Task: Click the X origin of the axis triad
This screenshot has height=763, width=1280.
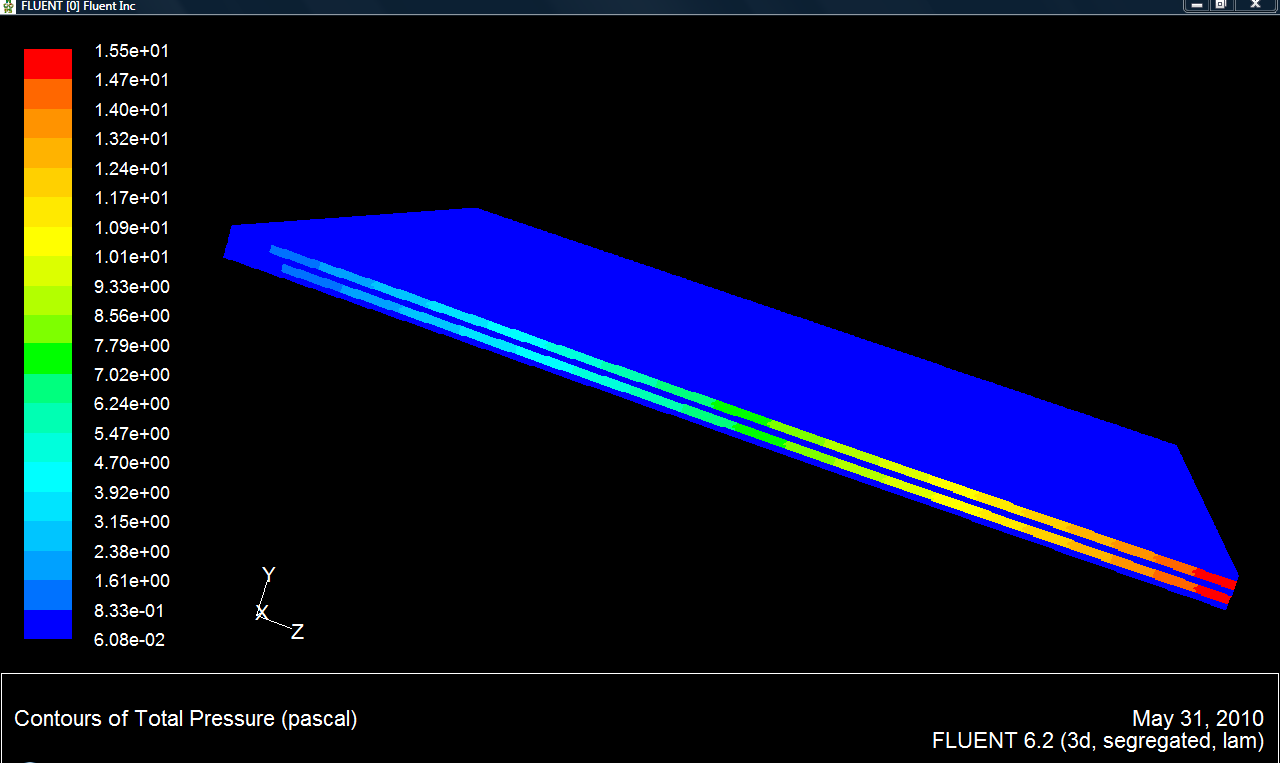Action: point(261,612)
